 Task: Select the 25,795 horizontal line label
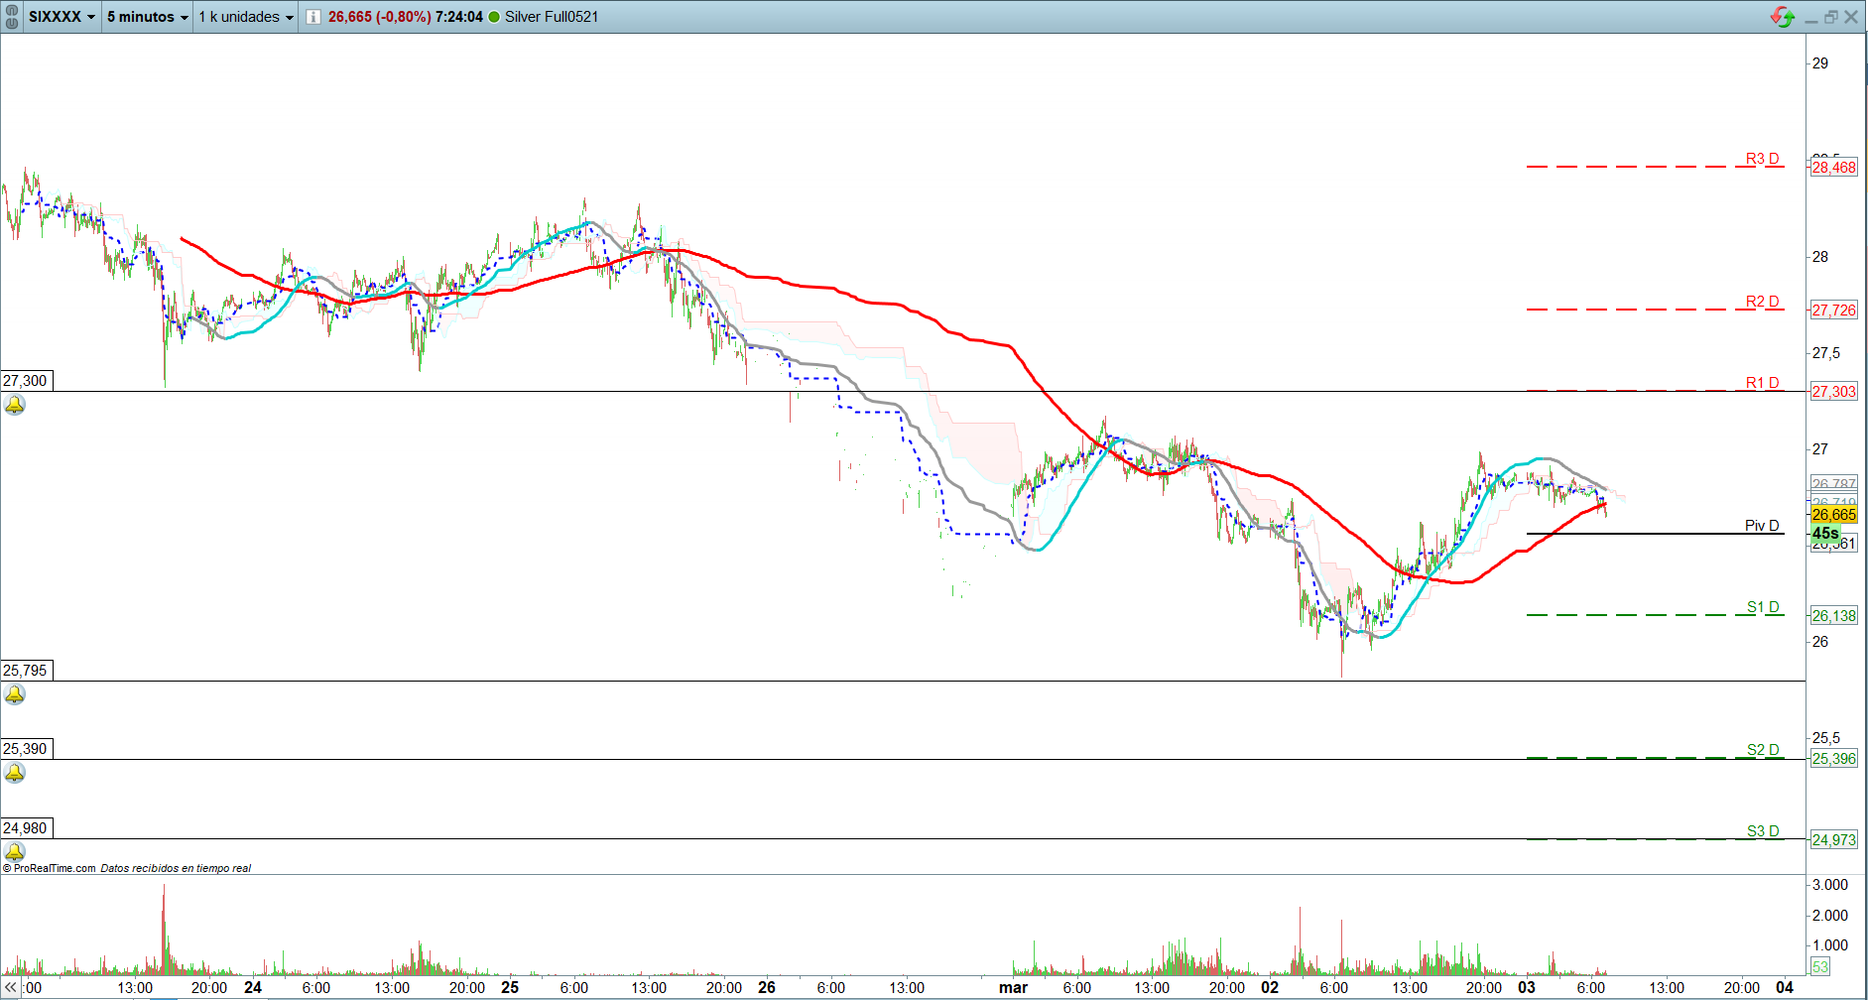[x=26, y=671]
